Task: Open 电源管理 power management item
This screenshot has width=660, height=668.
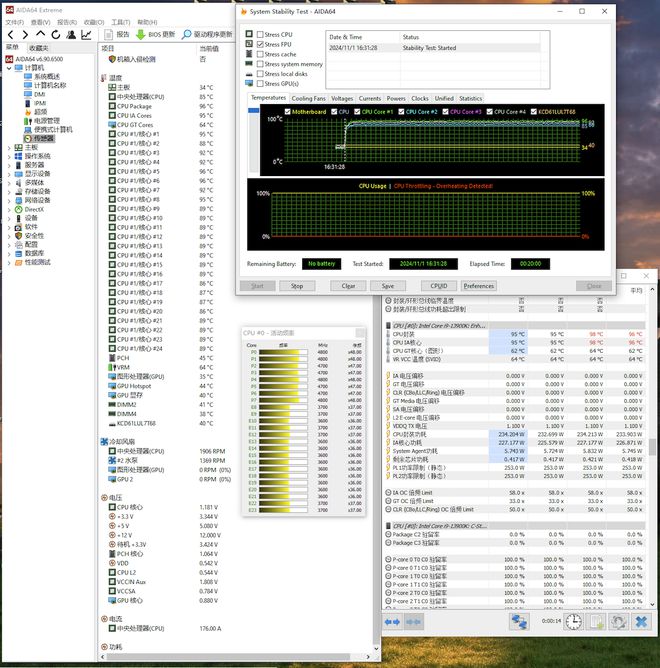Action: coord(47,121)
